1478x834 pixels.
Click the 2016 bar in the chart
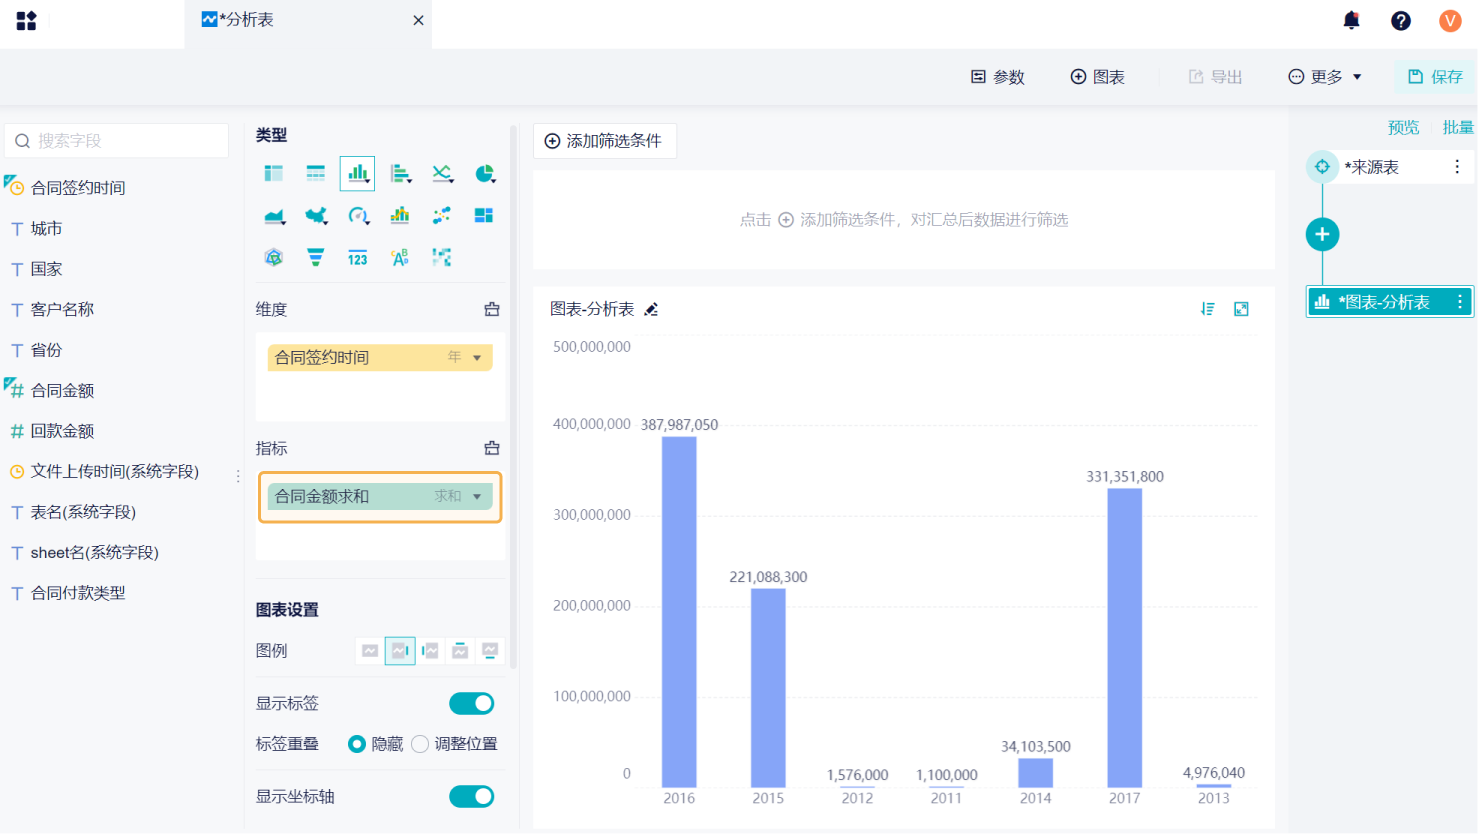[x=679, y=612]
